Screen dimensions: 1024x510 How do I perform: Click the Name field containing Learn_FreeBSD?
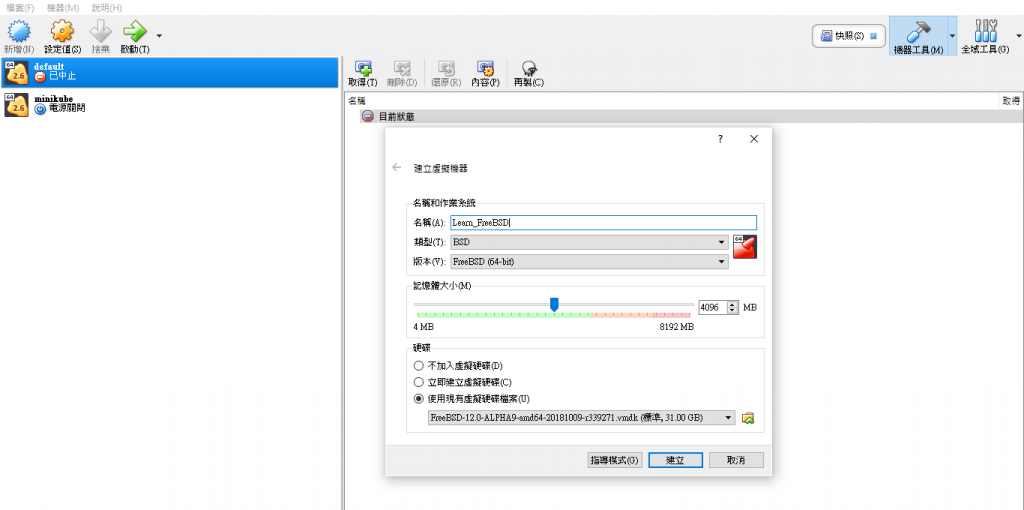[603, 223]
